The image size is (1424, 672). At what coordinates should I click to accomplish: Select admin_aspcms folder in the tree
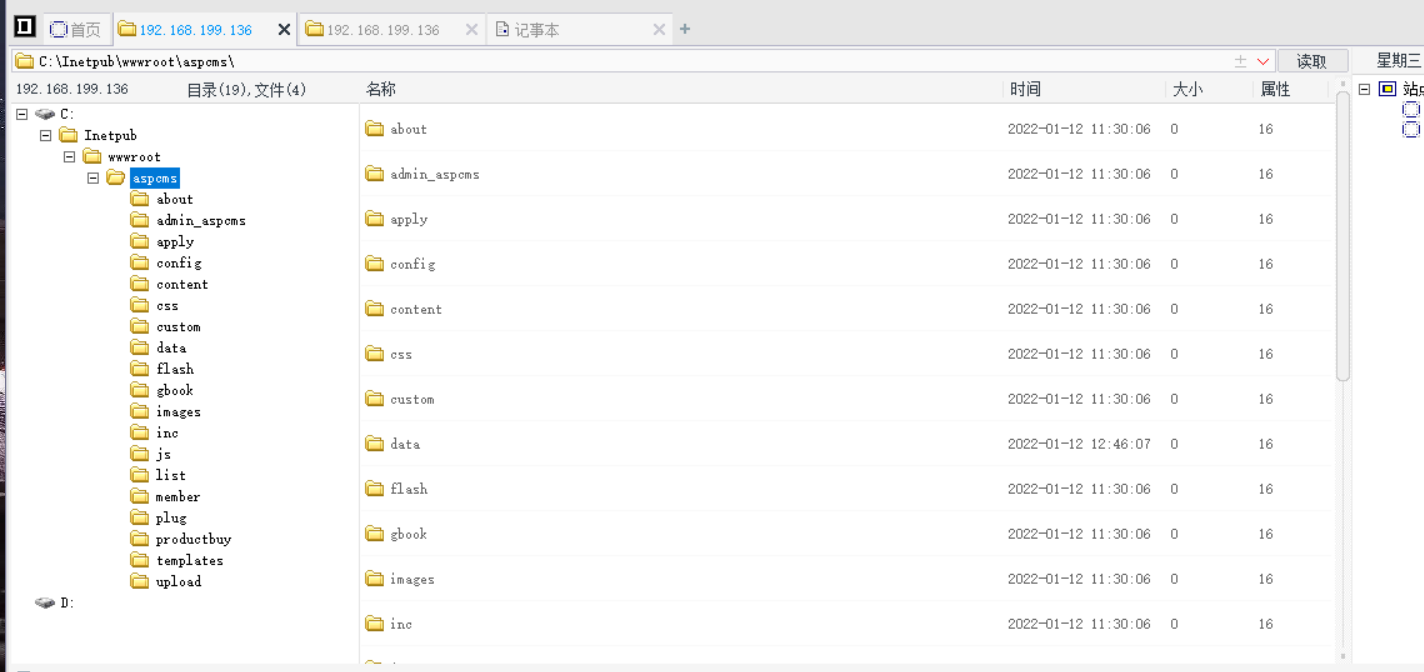188,221
